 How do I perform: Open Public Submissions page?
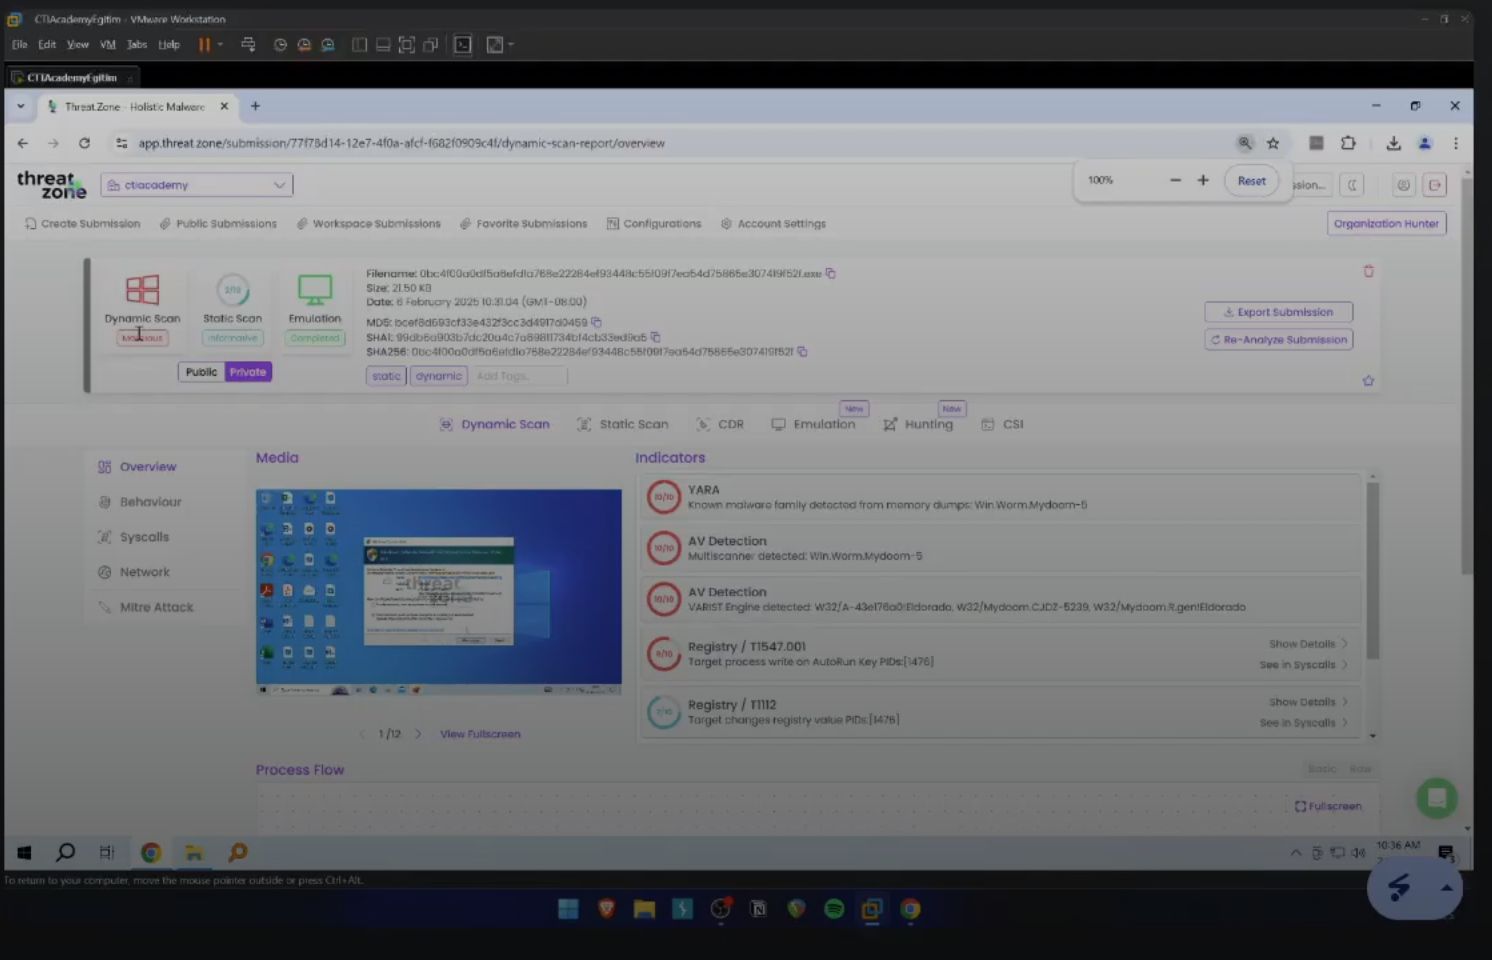coord(218,224)
